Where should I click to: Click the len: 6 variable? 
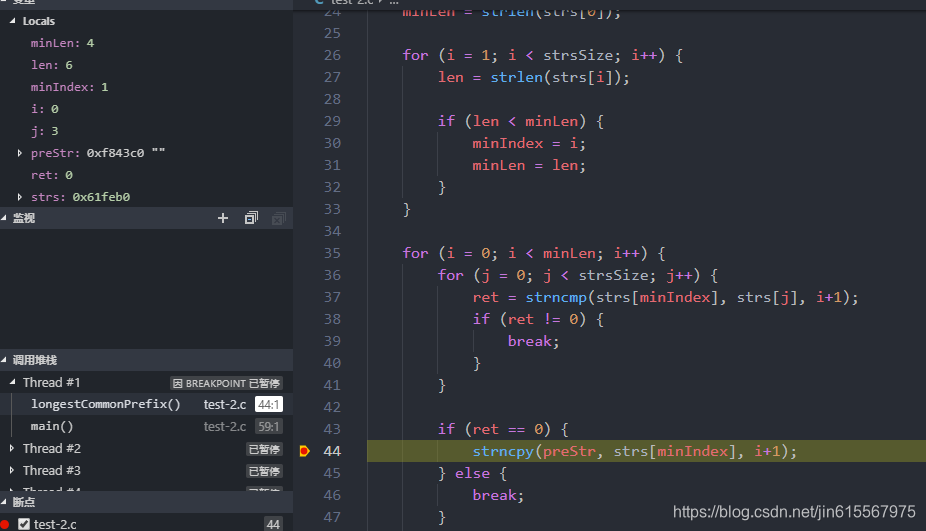[52, 65]
